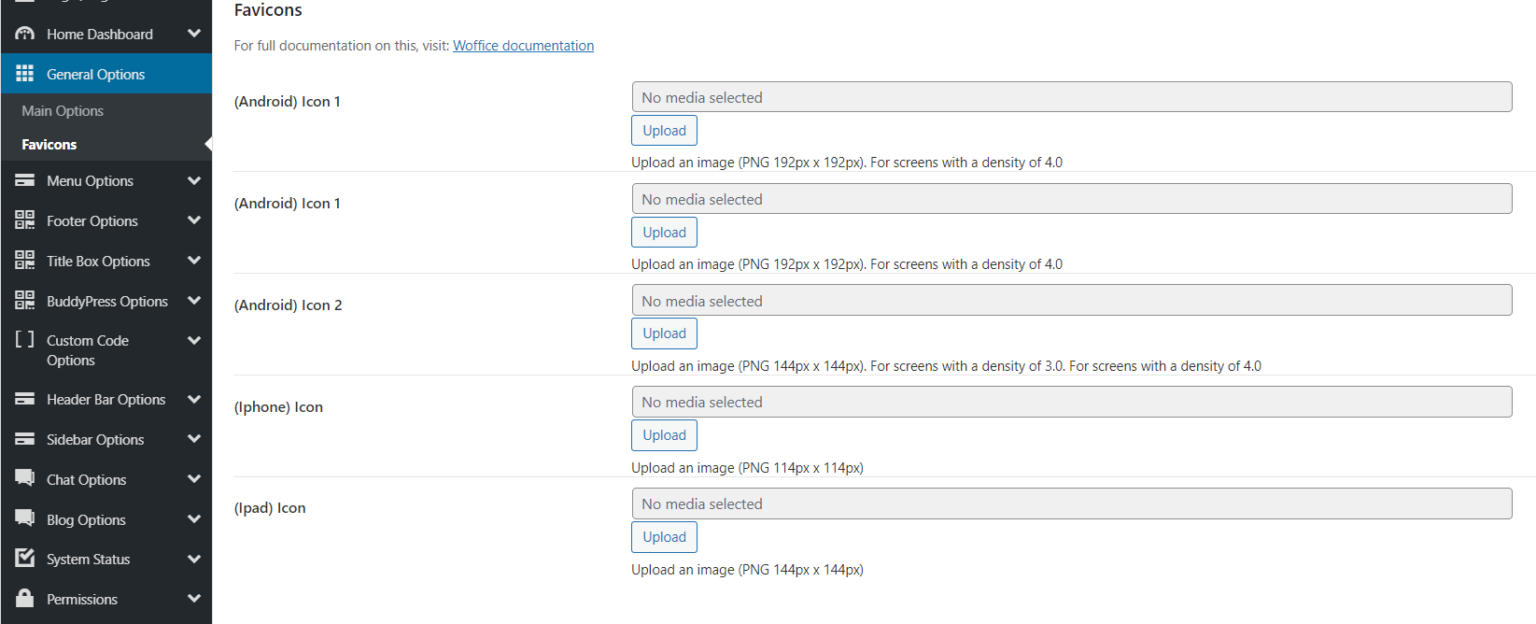Click the Permissions padlock icon
Screen dimensions: 1536x624
point(25,599)
